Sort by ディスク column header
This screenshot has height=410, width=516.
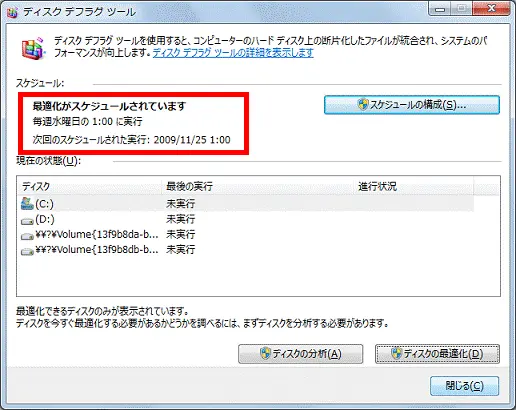89,186
